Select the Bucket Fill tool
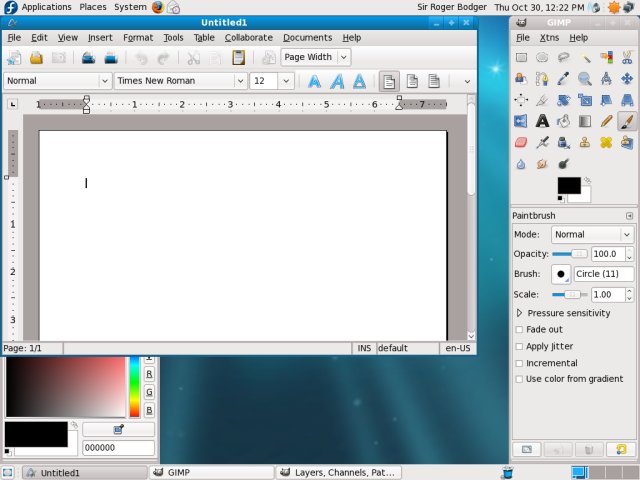The image size is (640, 480). [564, 121]
